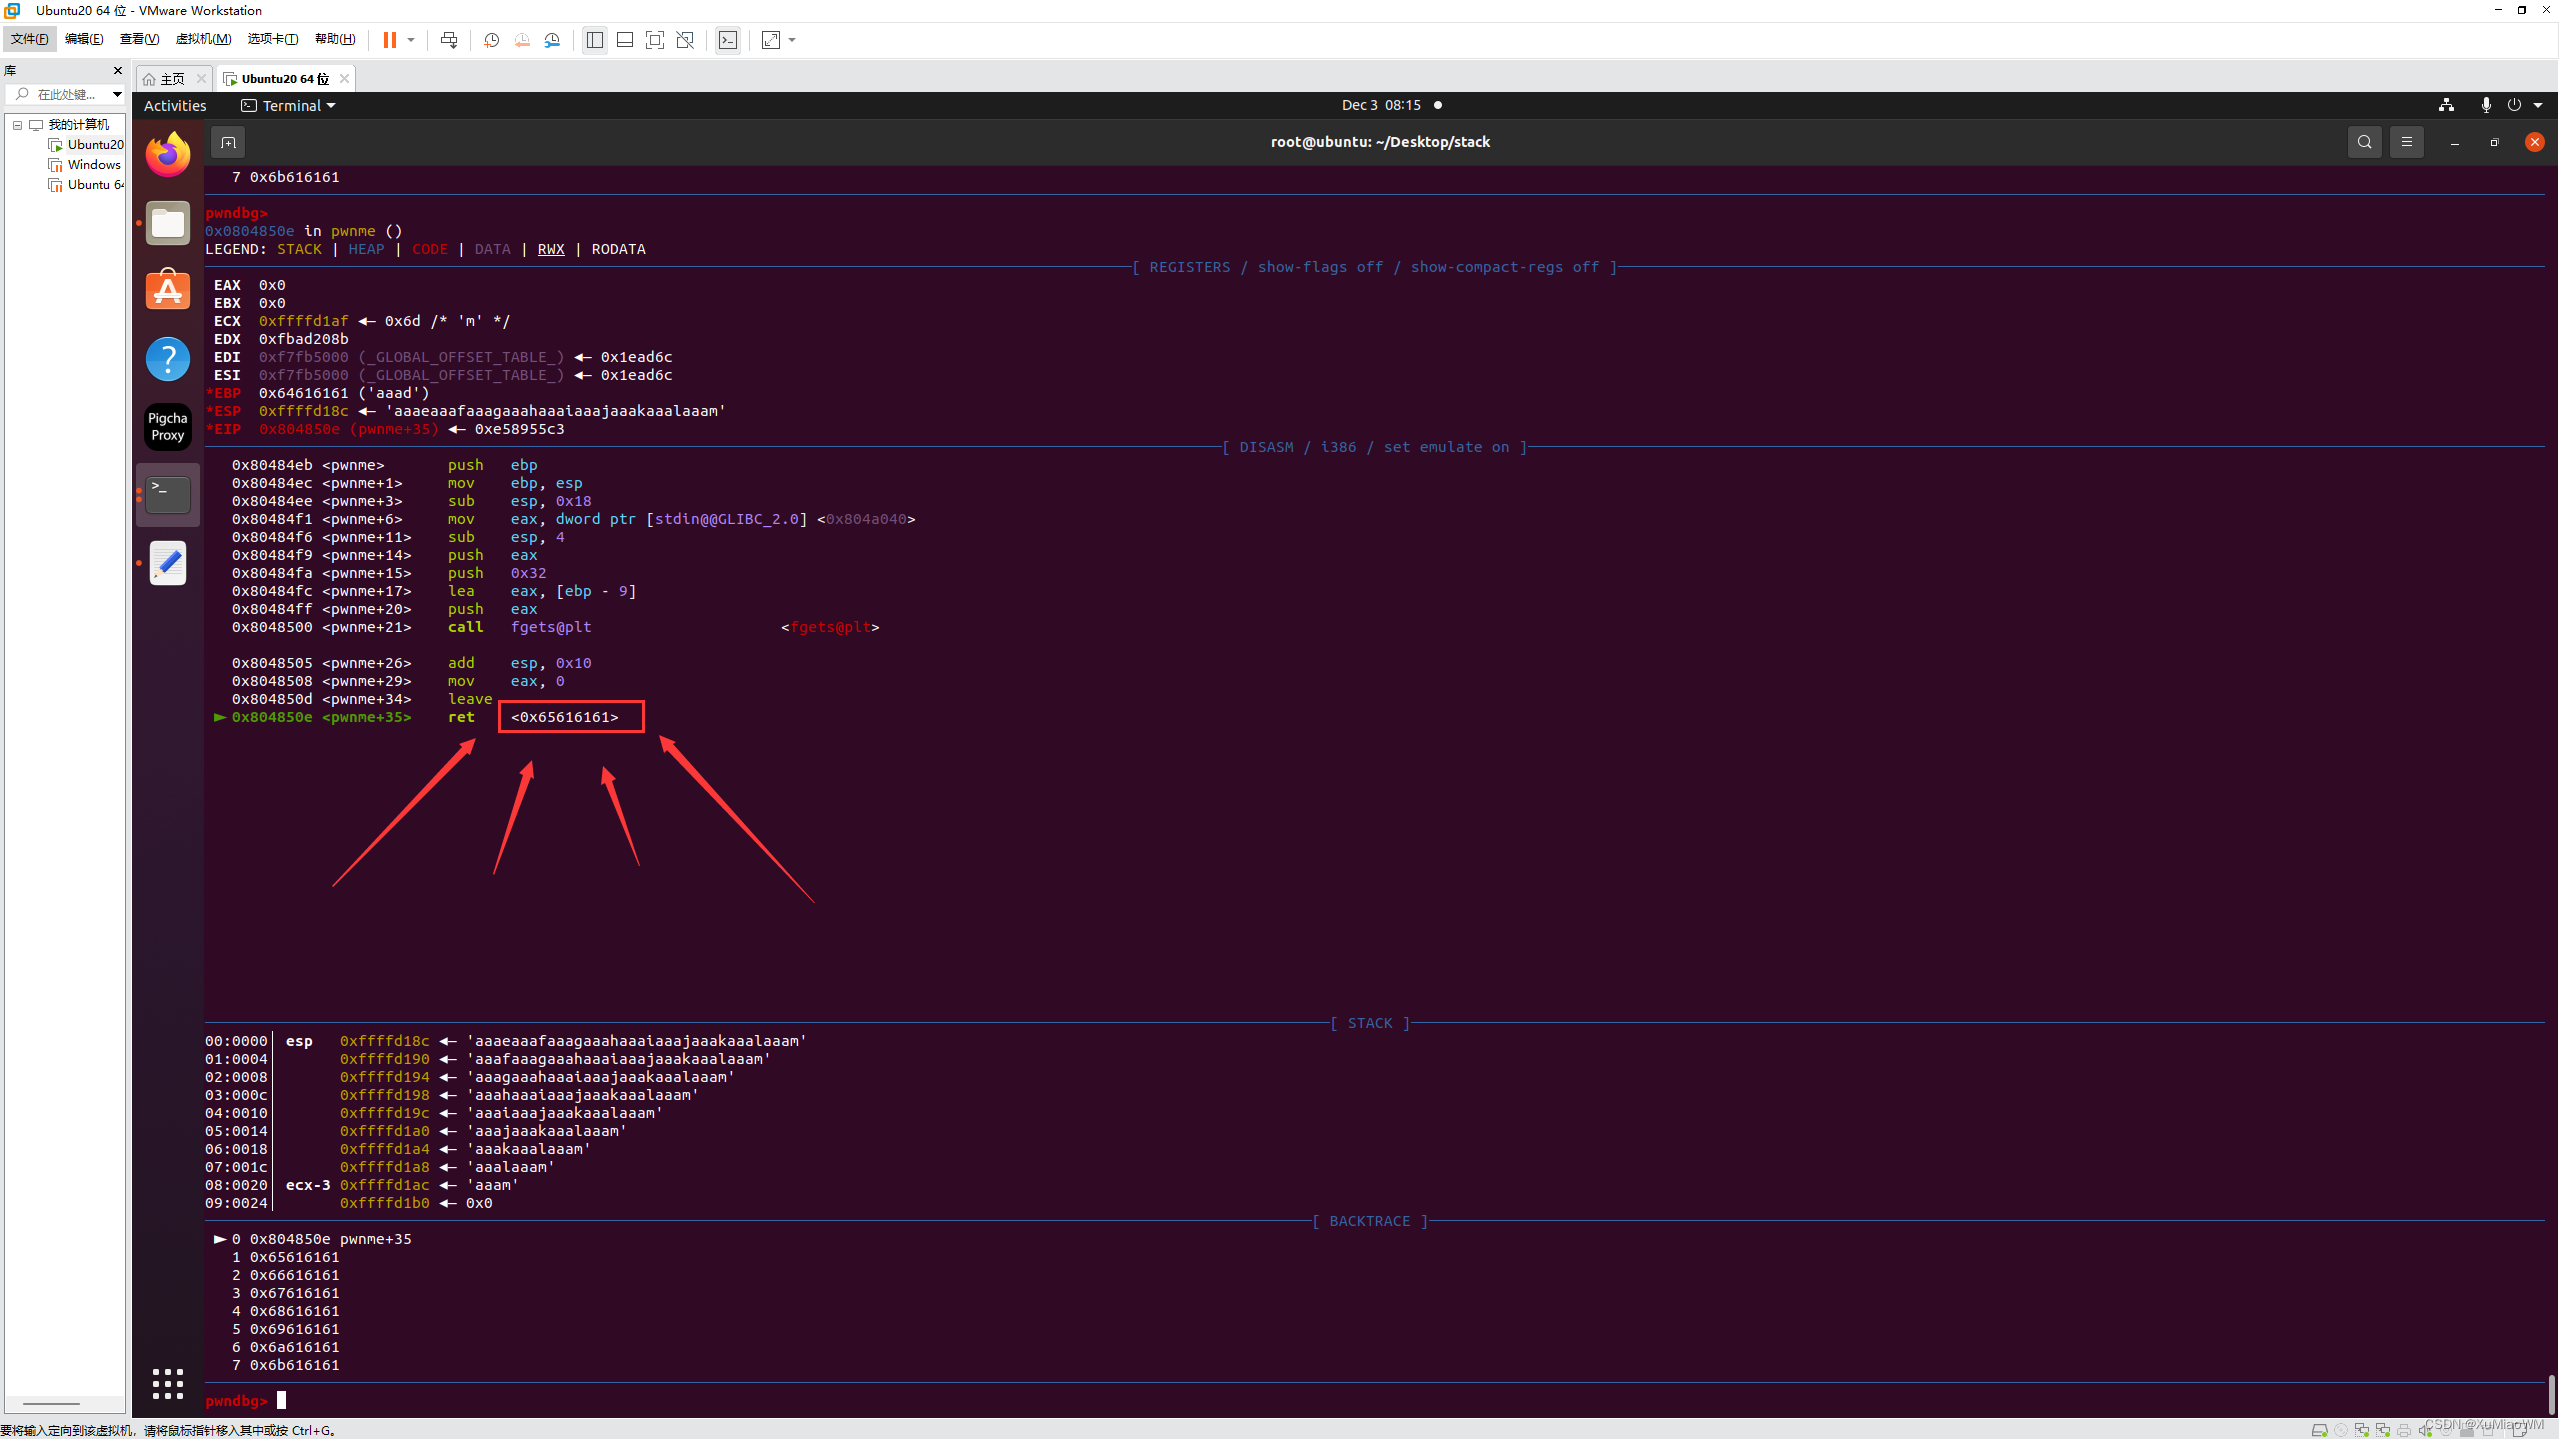Toggle the library sidebar view button
This screenshot has width=2559, height=1439.
coord(595,40)
